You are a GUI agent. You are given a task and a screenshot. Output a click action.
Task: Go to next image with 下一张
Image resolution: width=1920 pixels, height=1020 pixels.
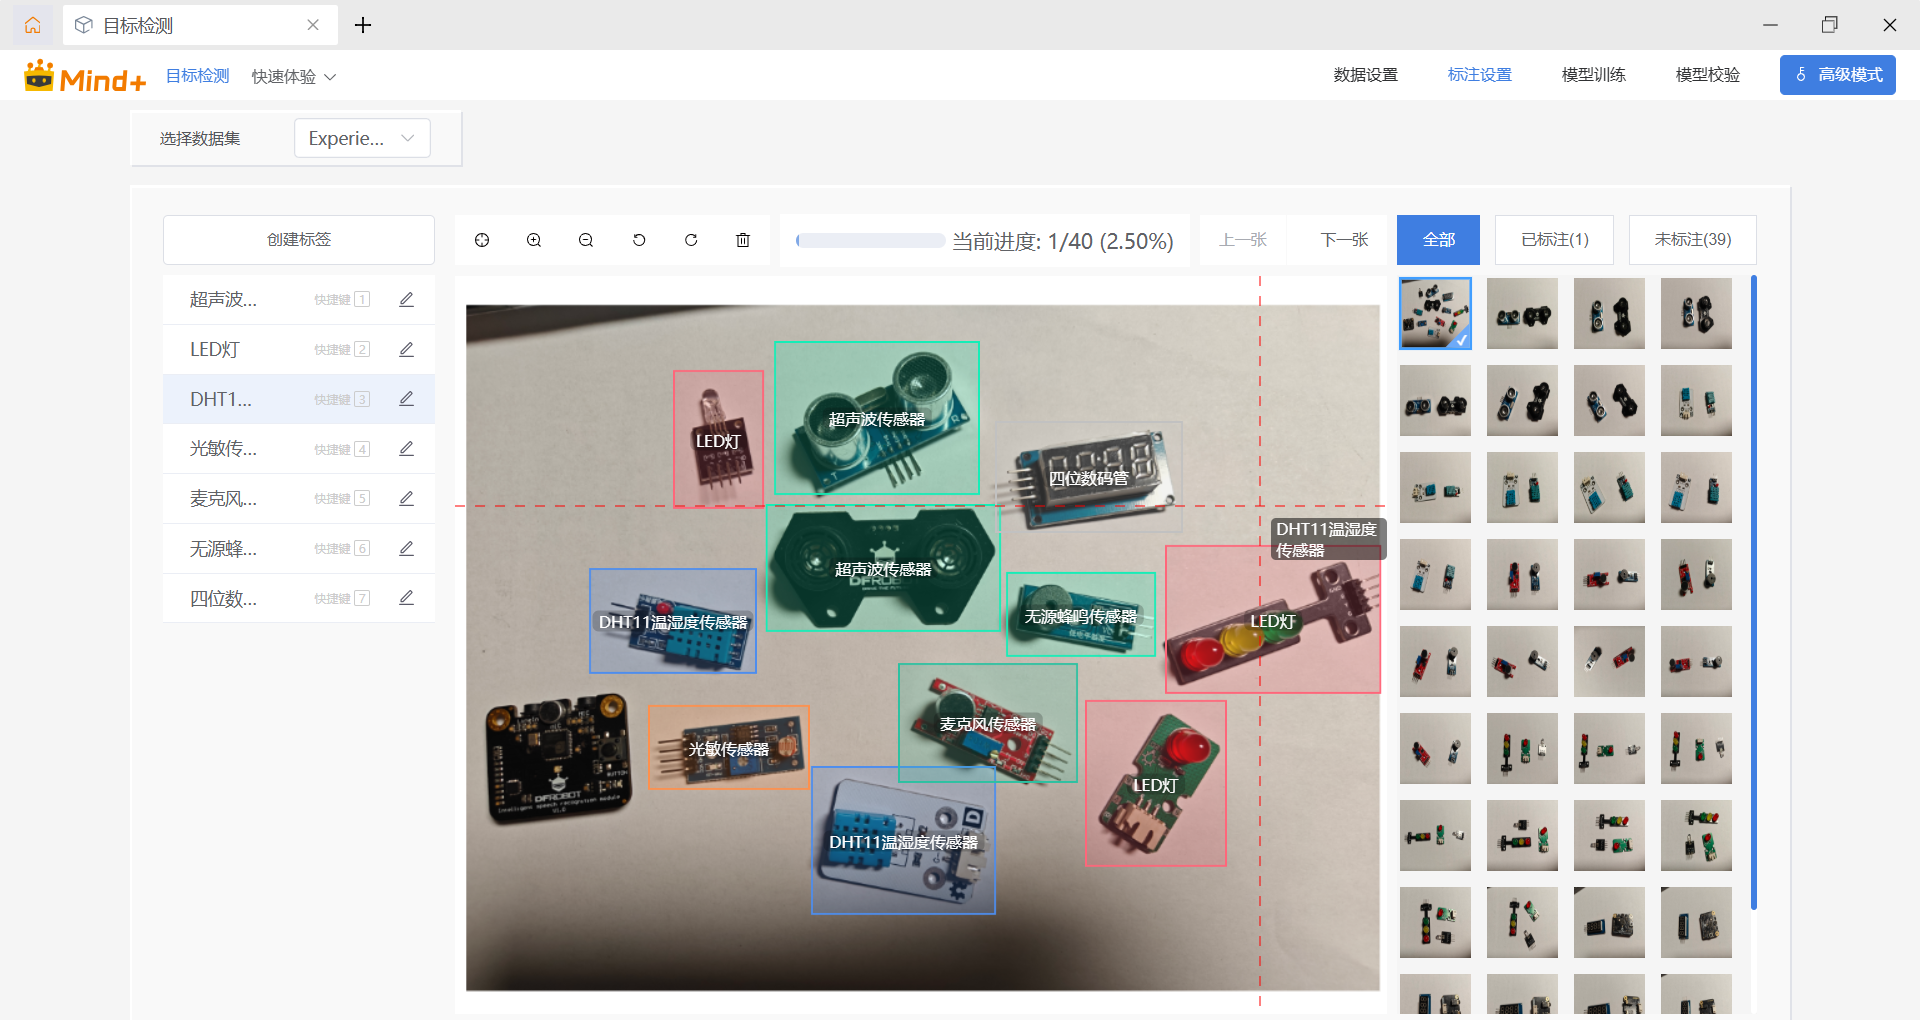pyautogui.click(x=1344, y=240)
